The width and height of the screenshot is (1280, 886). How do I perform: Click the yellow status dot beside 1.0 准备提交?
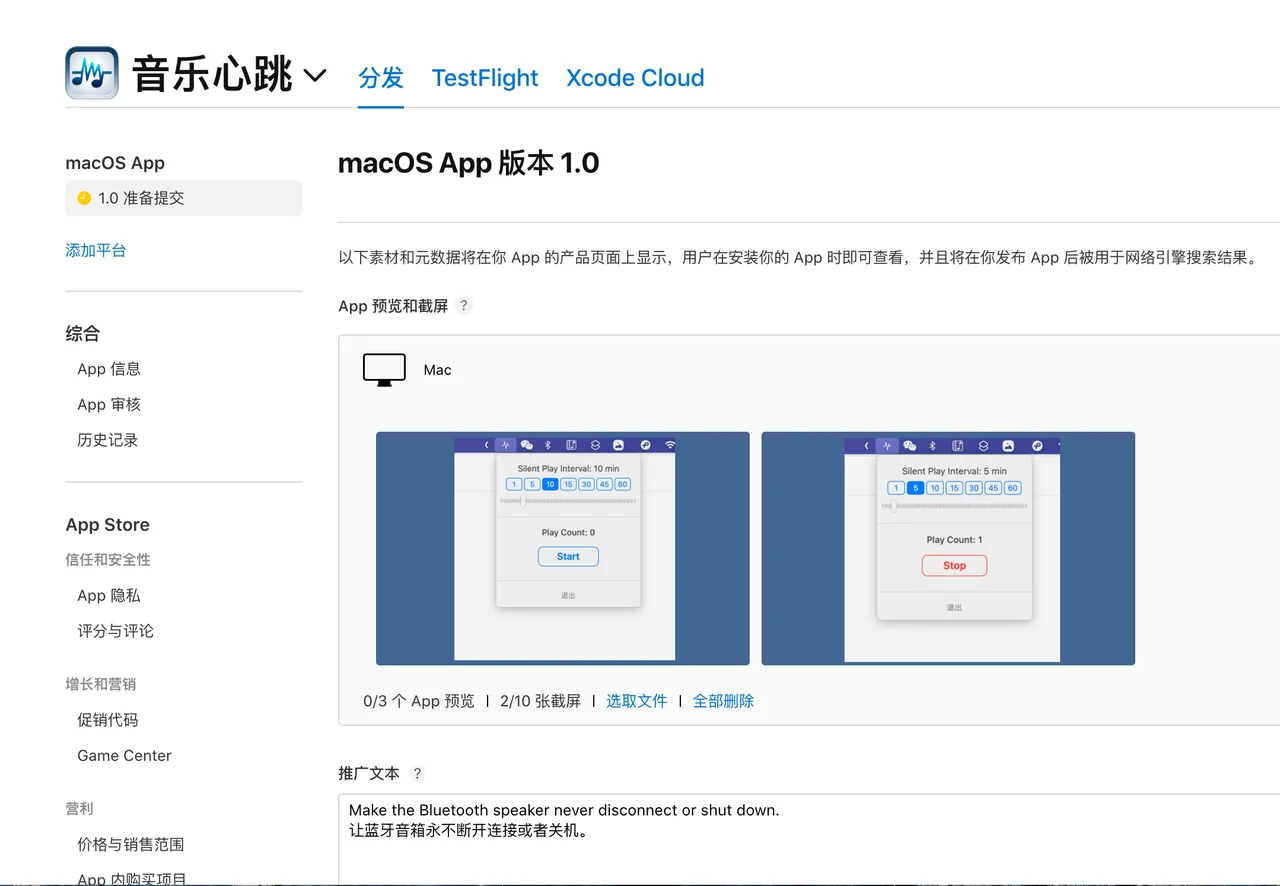[84, 198]
